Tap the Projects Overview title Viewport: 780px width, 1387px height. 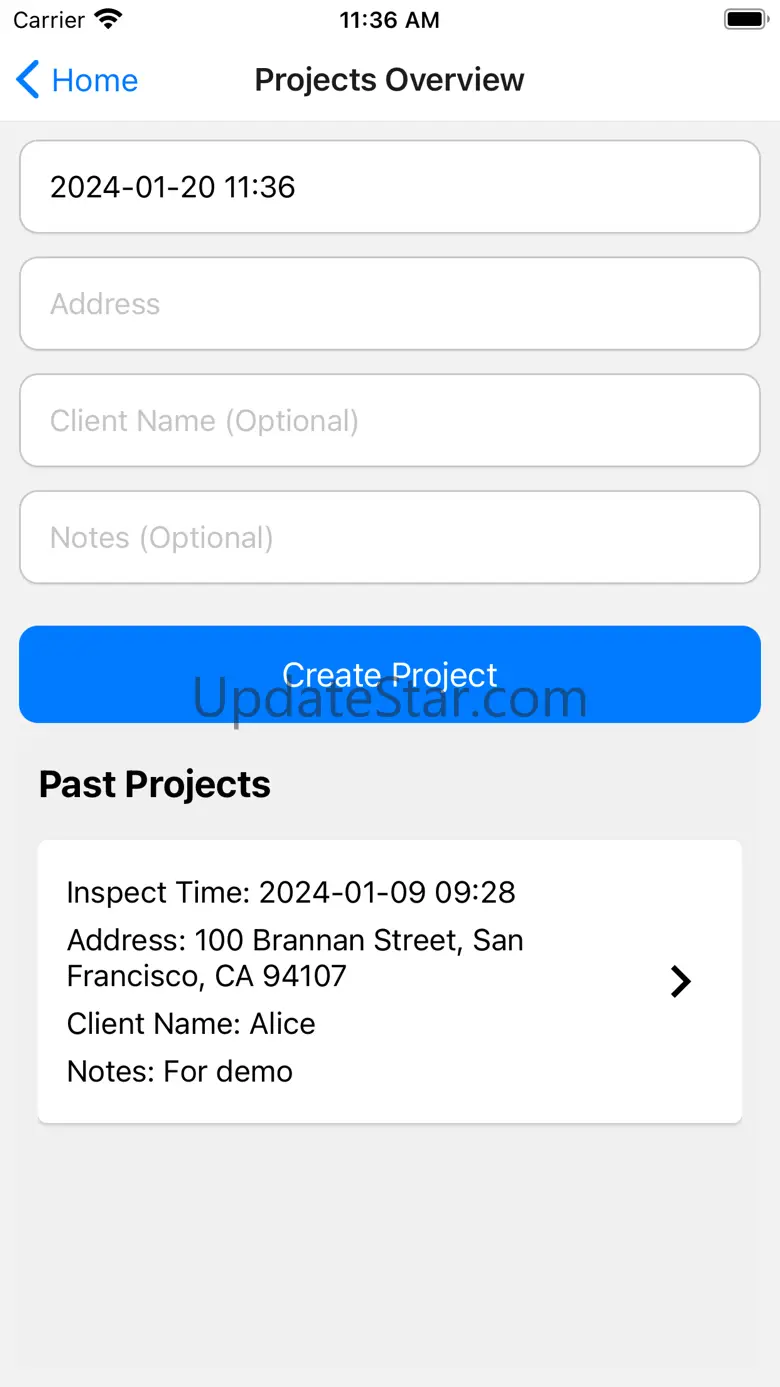[389, 80]
